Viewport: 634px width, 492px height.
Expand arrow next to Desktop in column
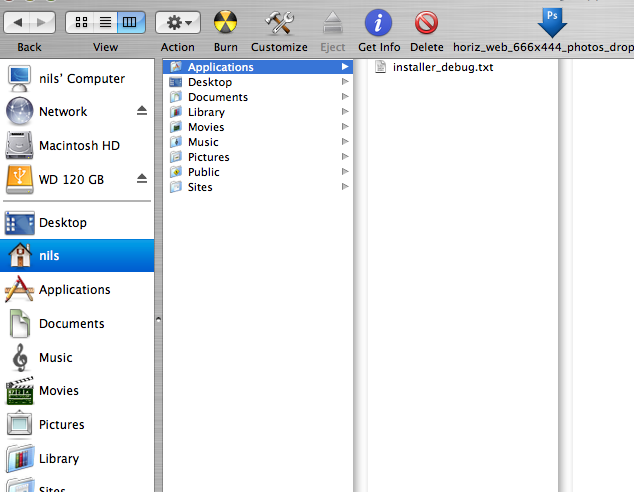pyautogui.click(x=345, y=82)
